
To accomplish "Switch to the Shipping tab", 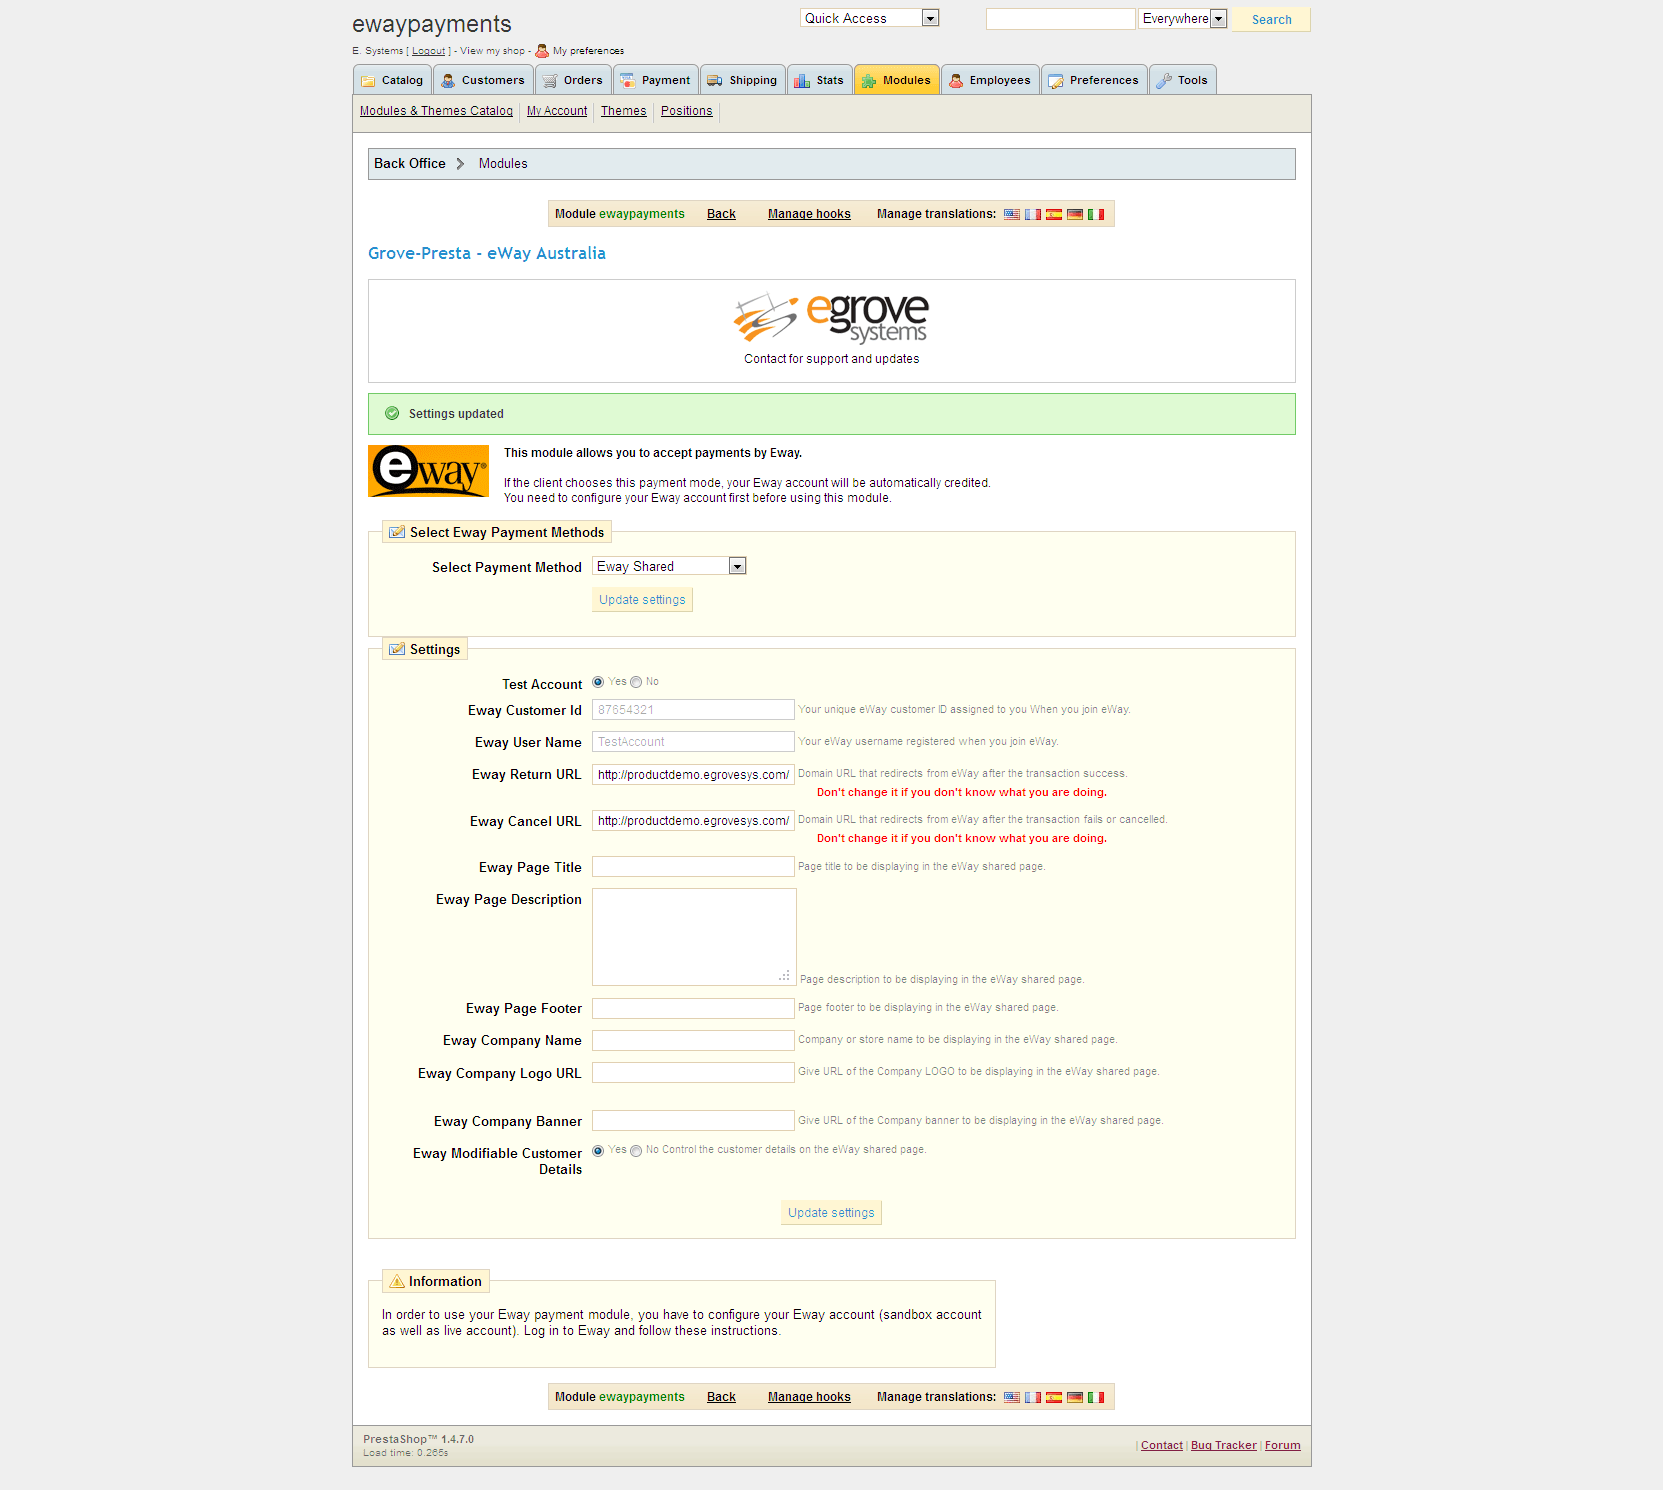I will coord(743,80).
